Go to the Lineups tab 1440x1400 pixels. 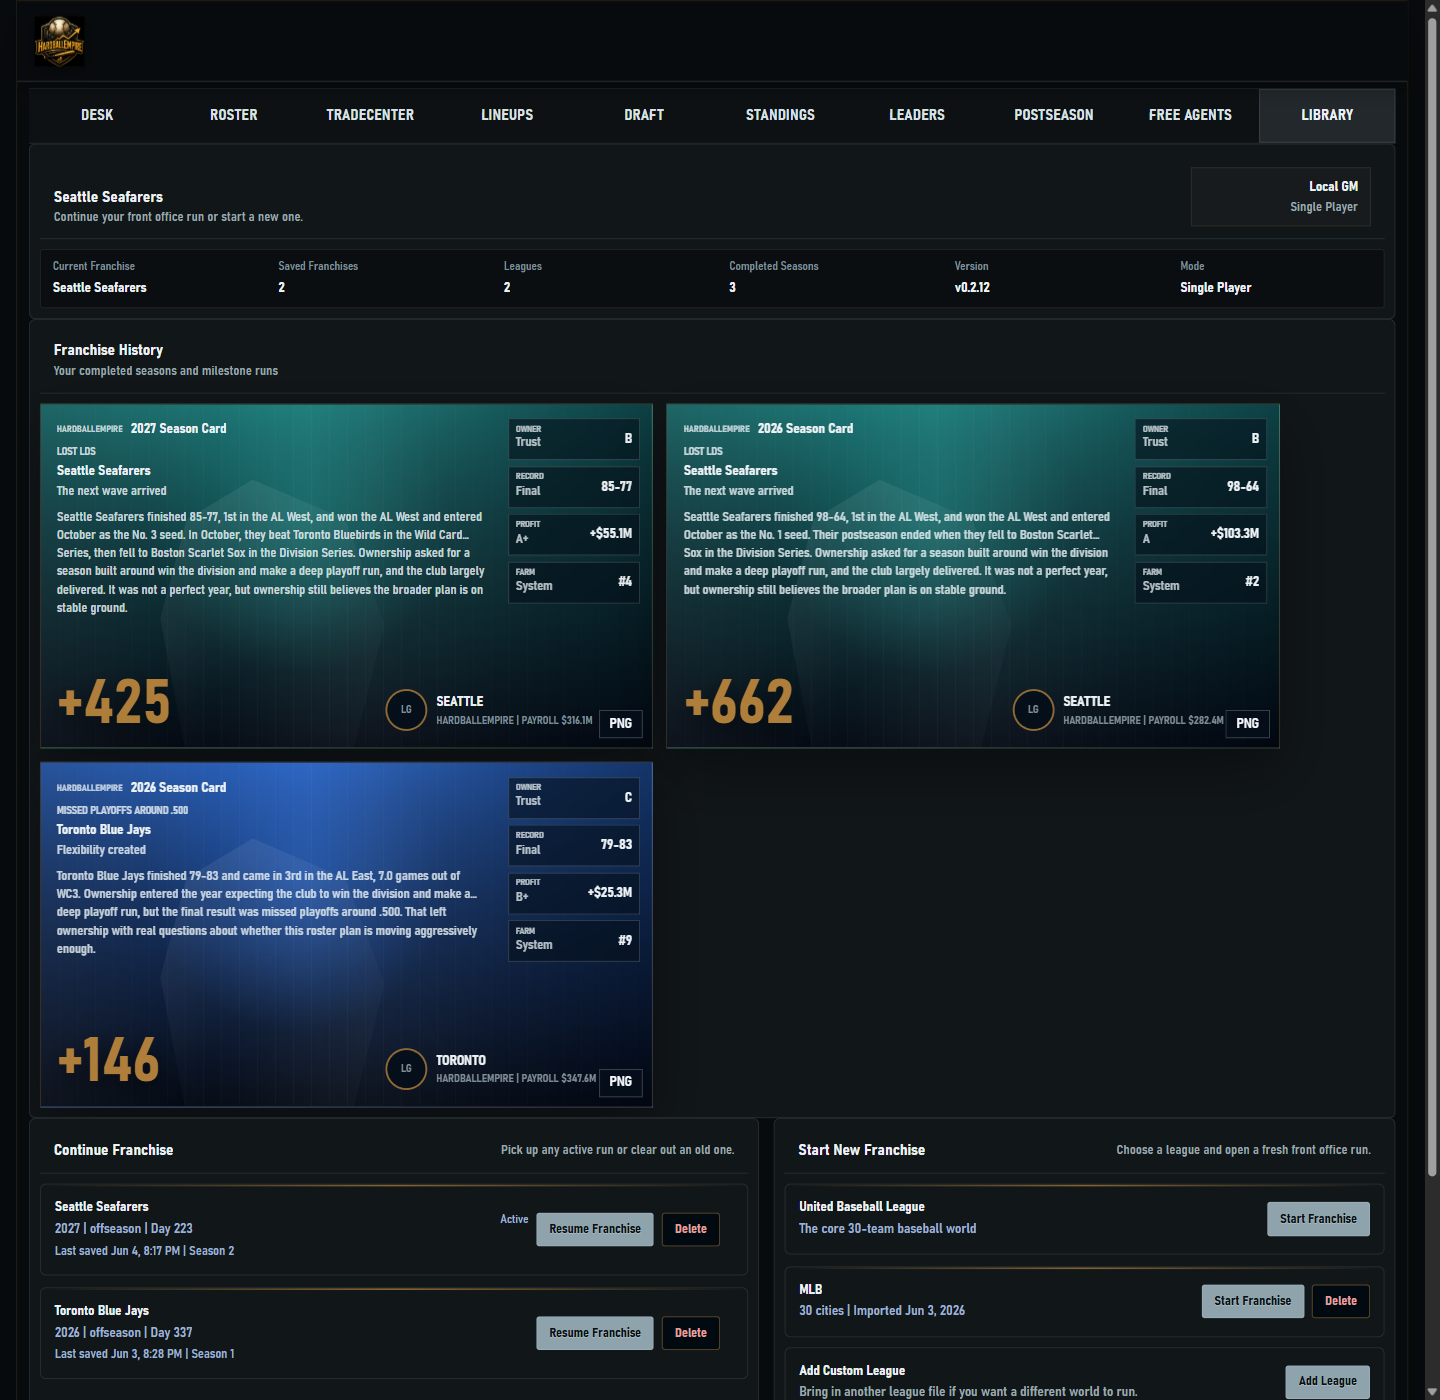coord(507,115)
